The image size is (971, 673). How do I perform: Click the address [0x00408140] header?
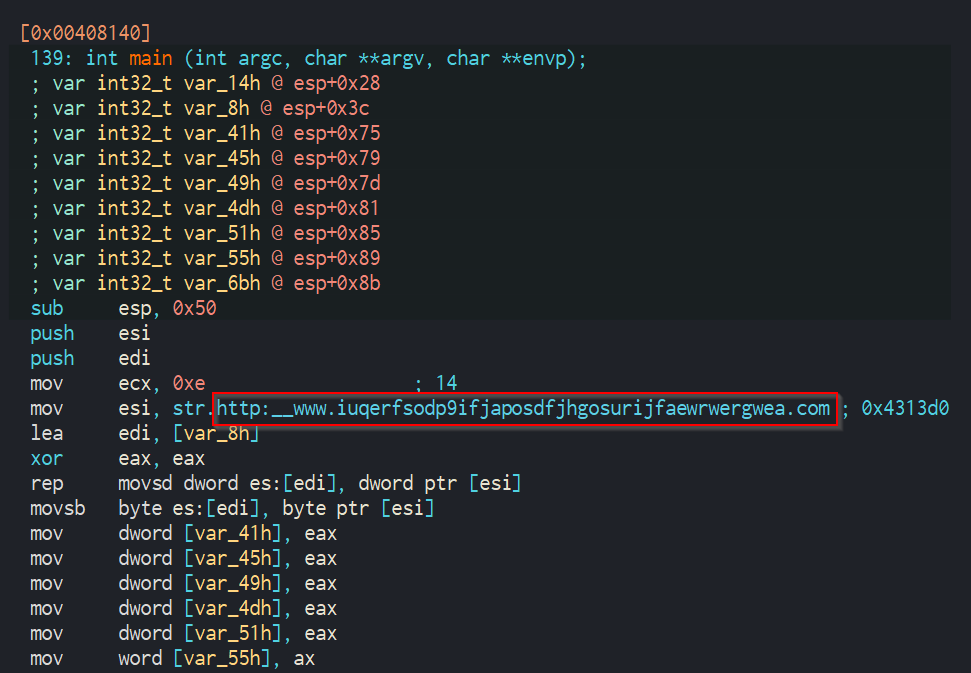85,32
